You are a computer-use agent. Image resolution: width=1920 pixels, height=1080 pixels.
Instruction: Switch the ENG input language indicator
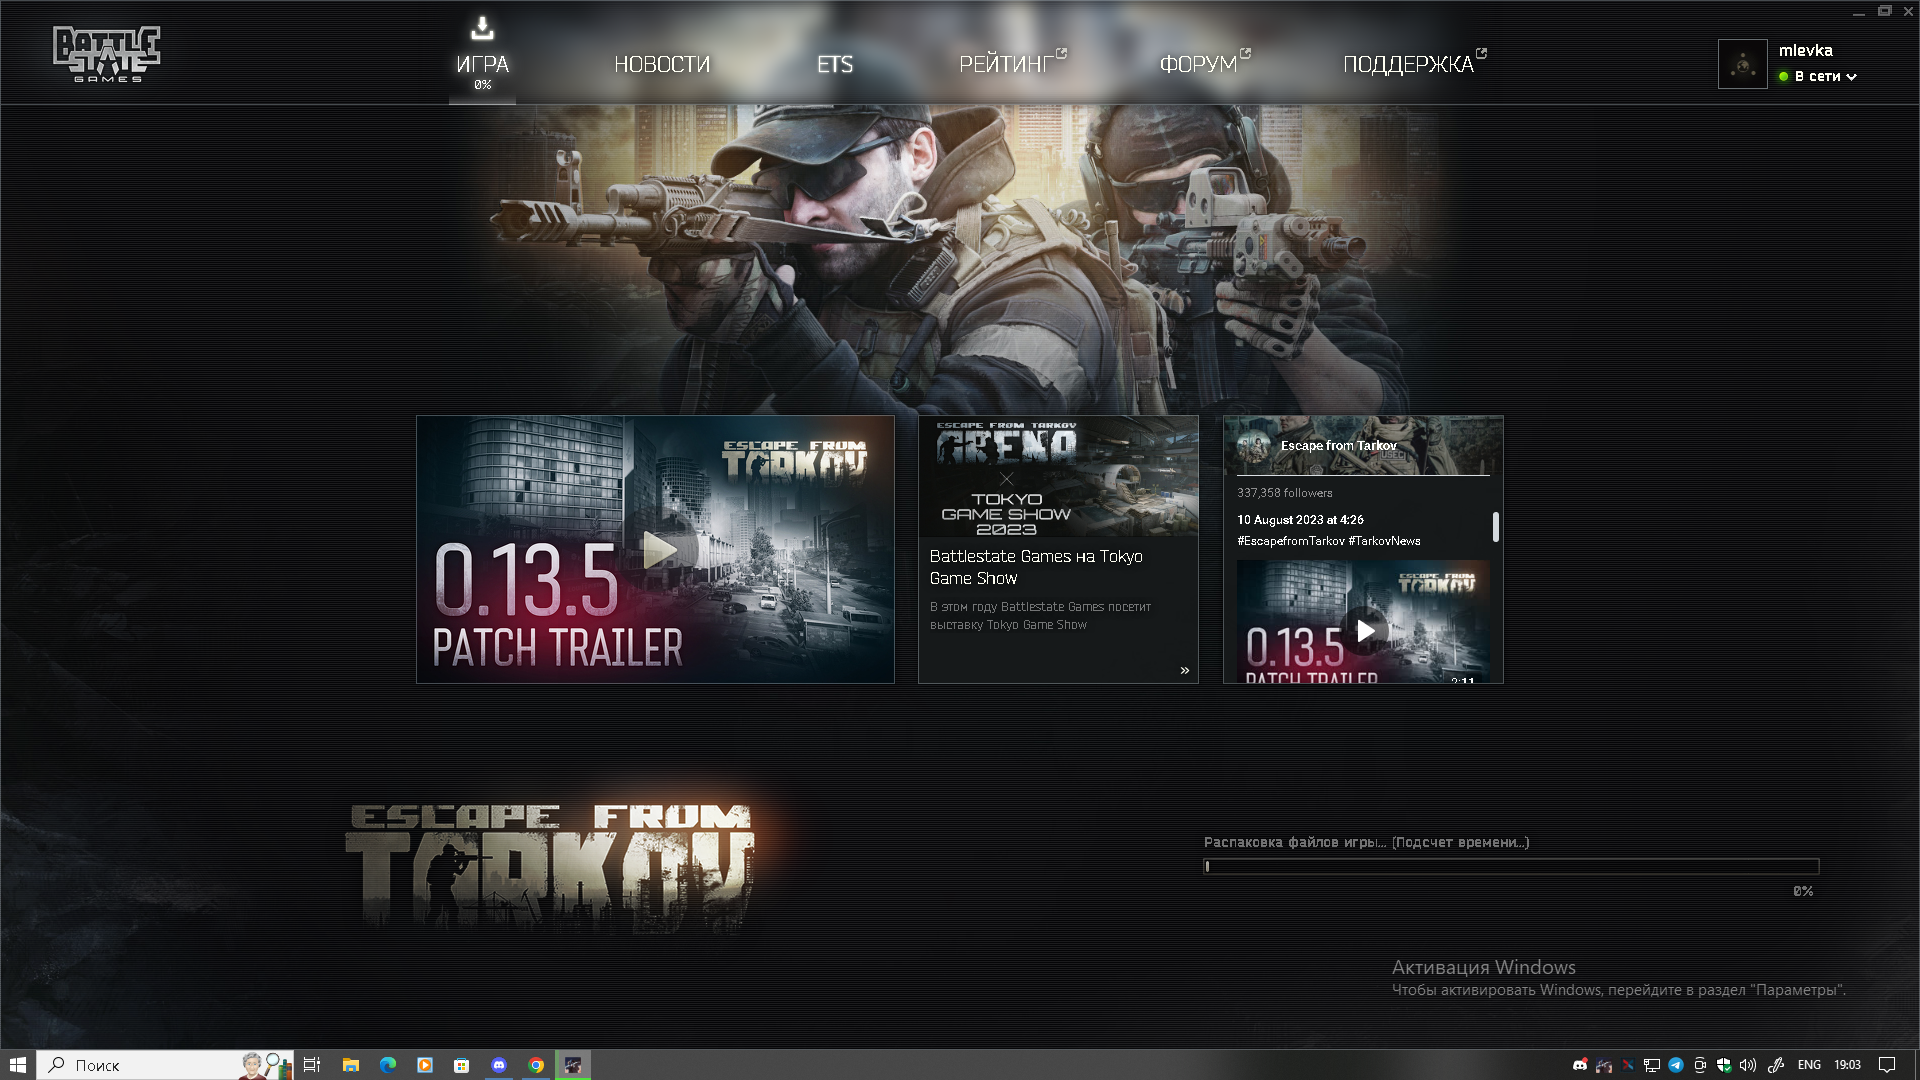point(1809,1065)
